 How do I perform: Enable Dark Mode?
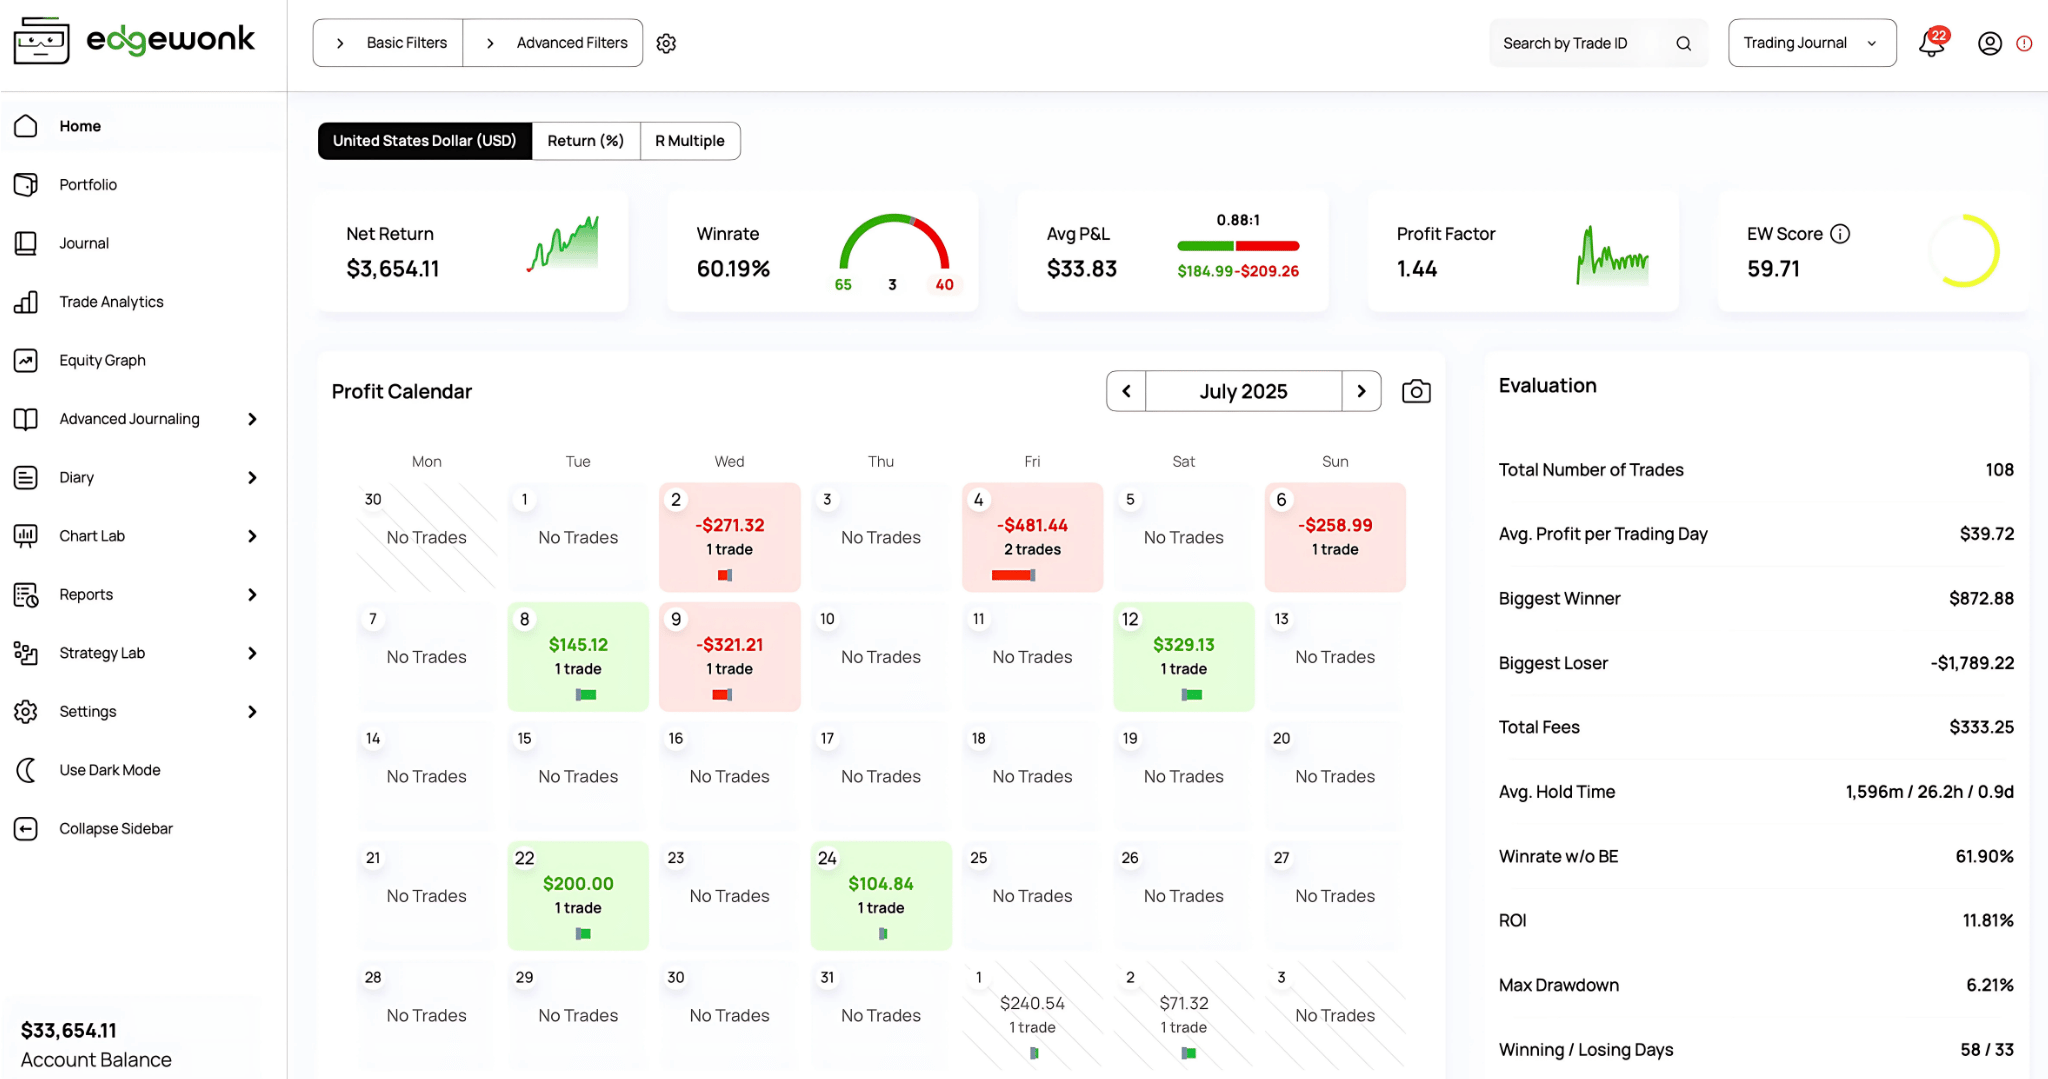pos(110,769)
